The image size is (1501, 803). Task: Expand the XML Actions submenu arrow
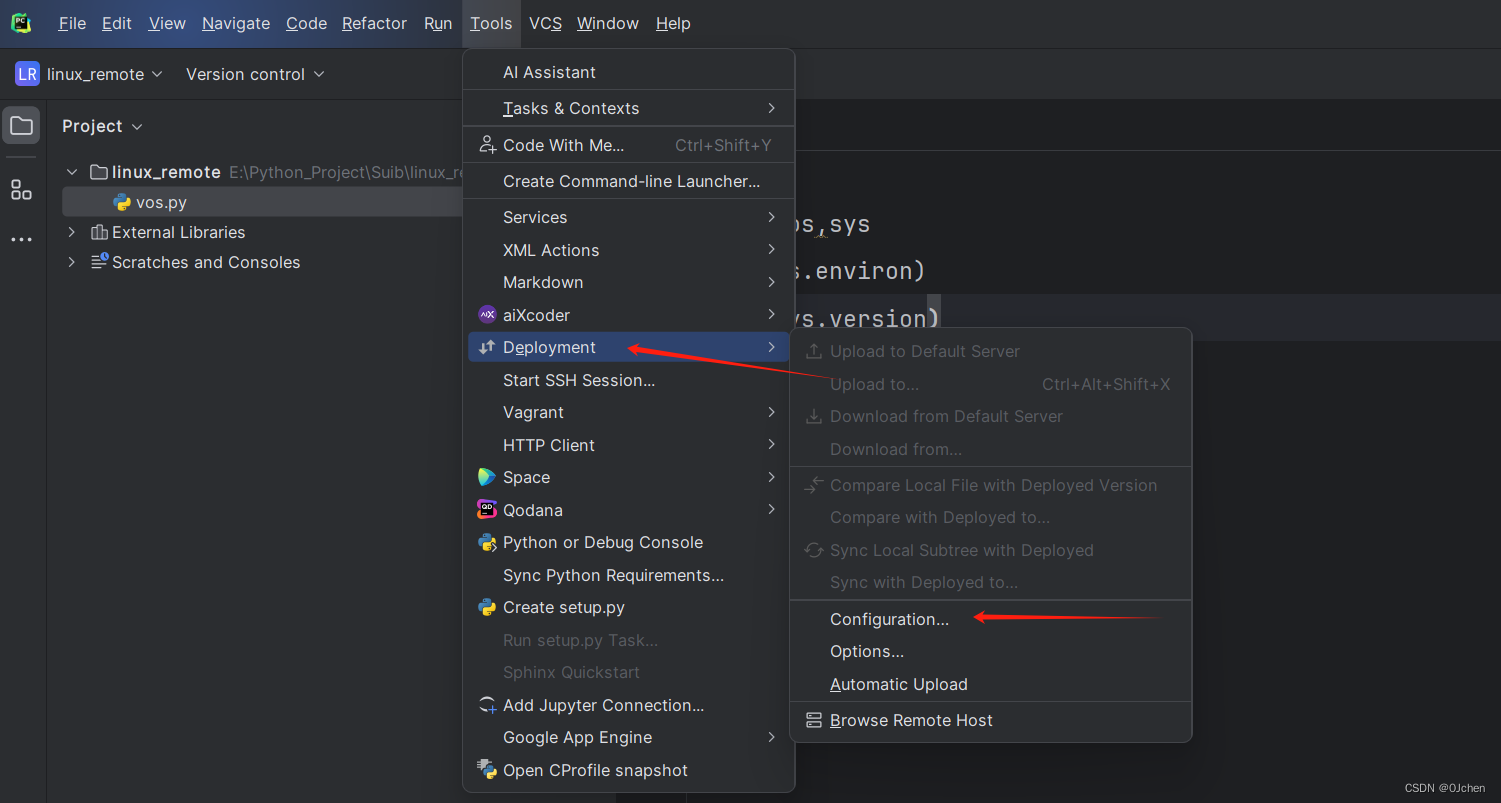pyautogui.click(x=771, y=250)
